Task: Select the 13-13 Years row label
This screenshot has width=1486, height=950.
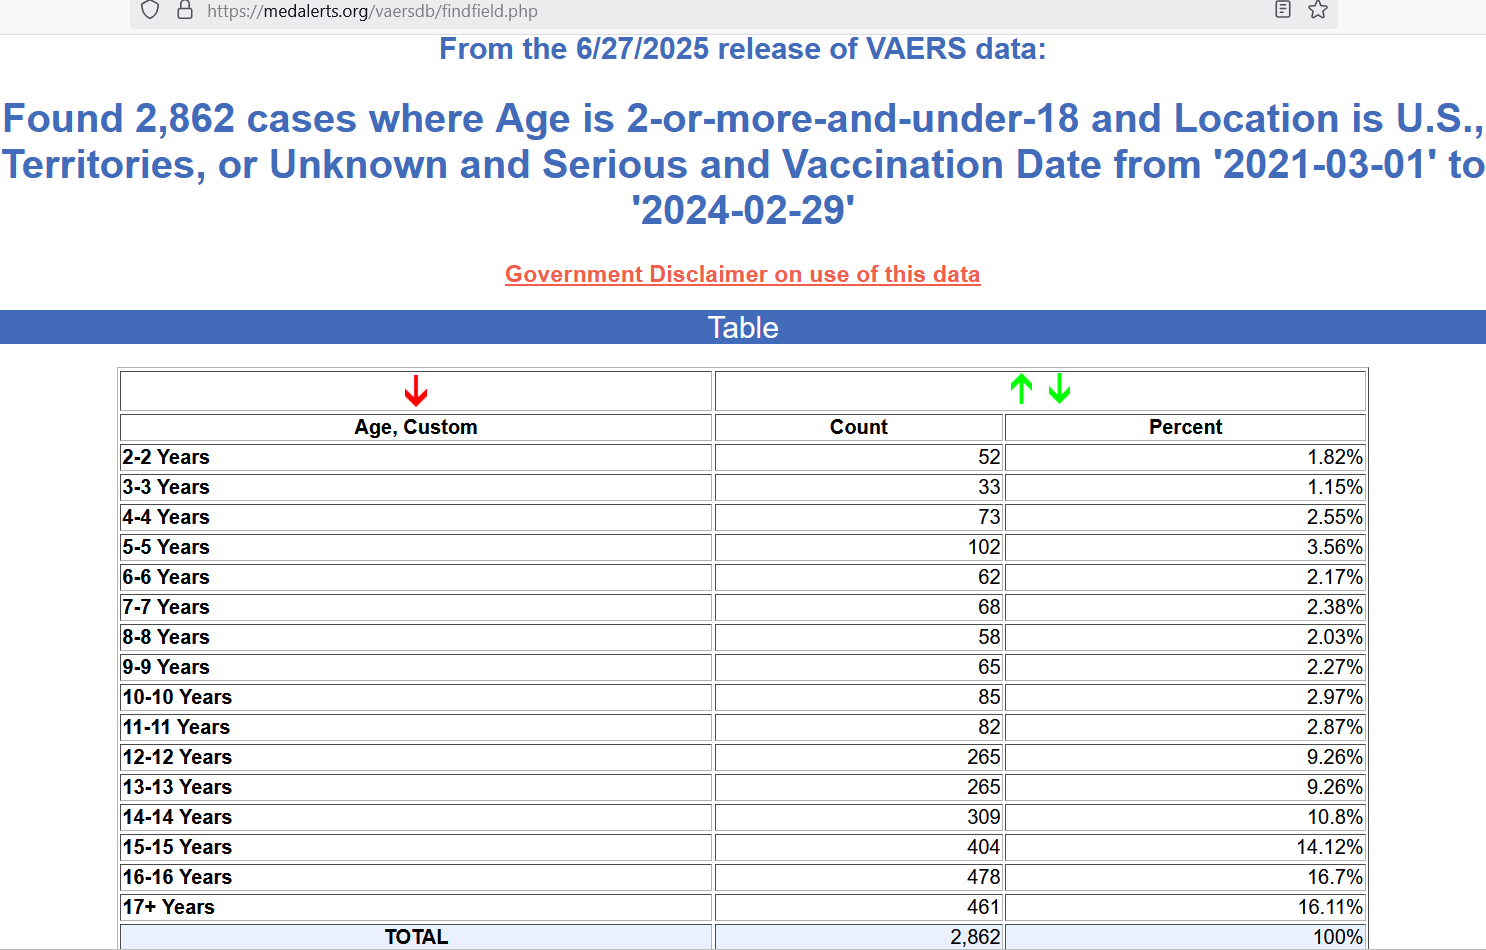Action: tap(177, 787)
